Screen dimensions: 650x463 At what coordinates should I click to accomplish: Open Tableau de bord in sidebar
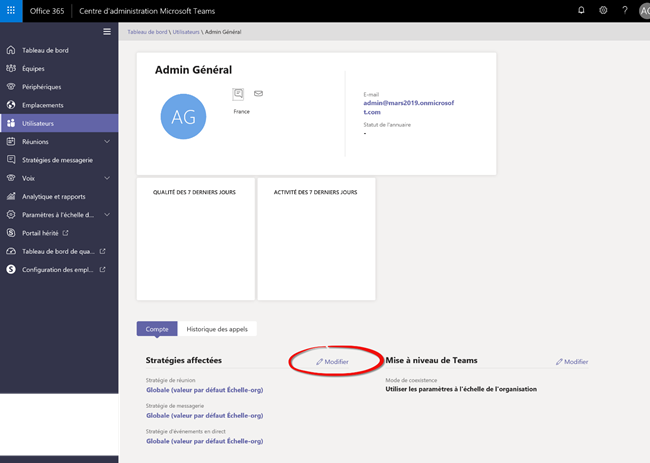coord(59,50)
